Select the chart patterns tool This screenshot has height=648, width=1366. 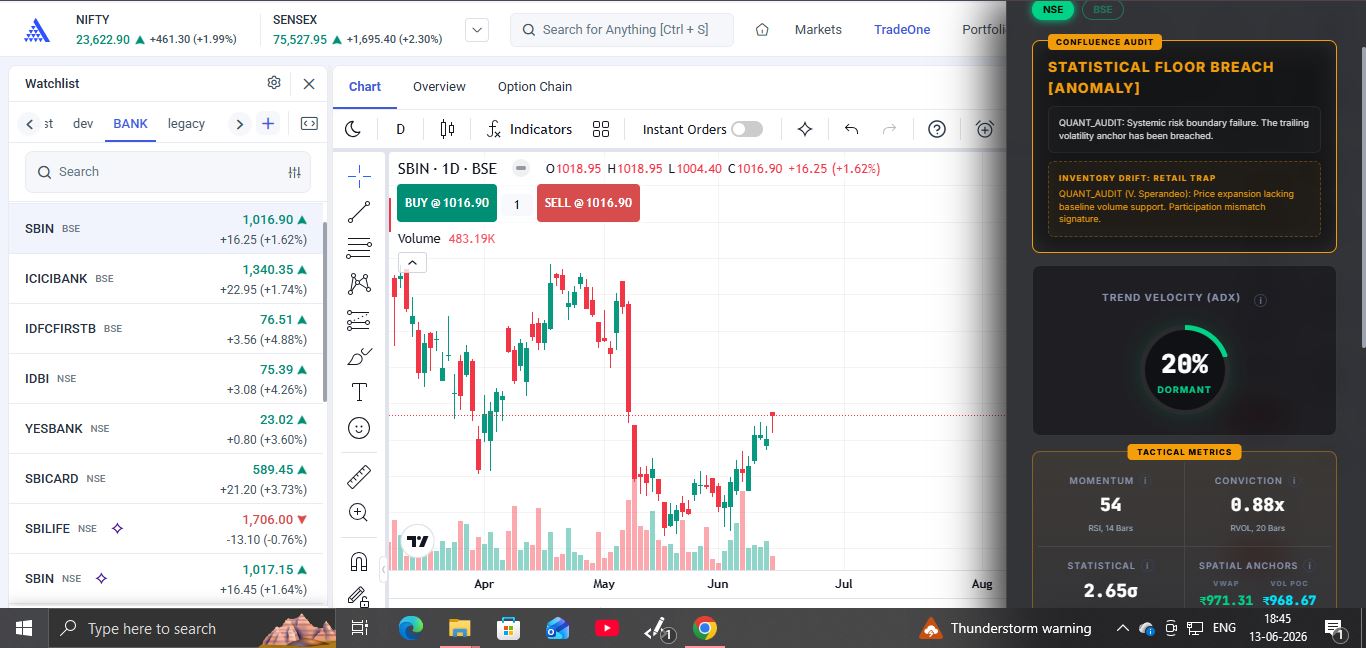click(x=359, y=284)
